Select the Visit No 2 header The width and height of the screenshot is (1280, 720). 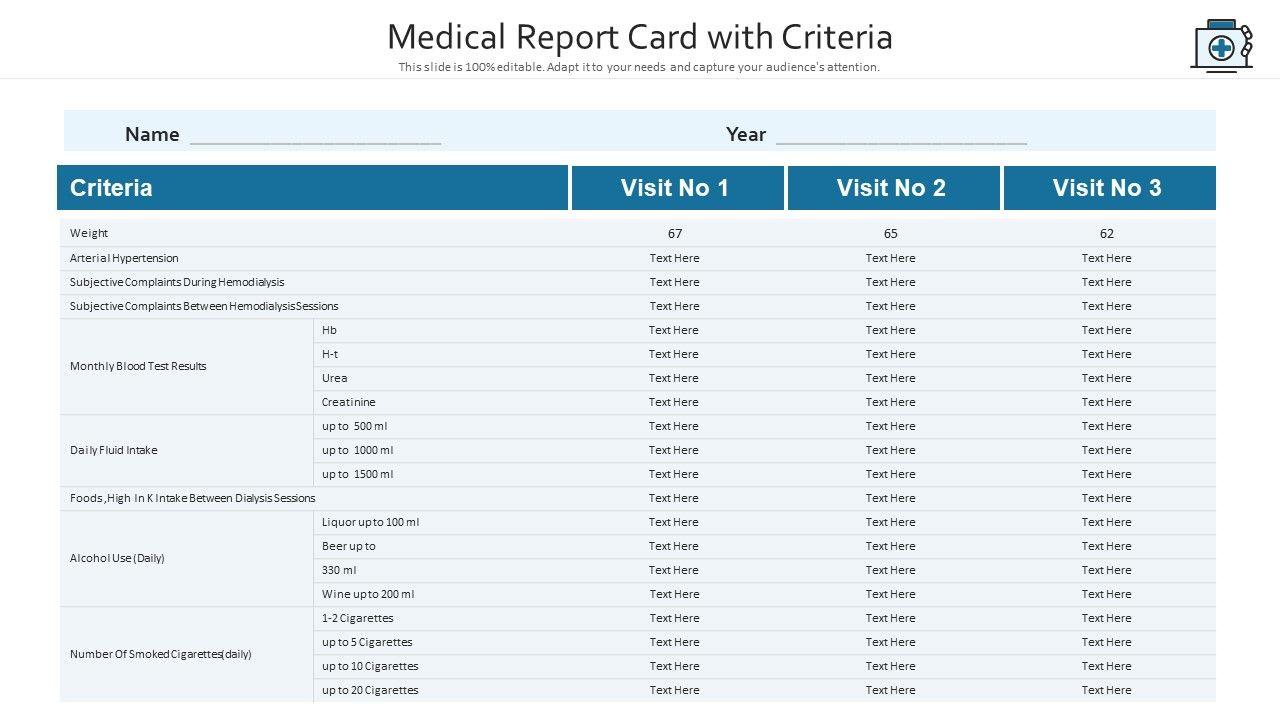tap(891, 188)
